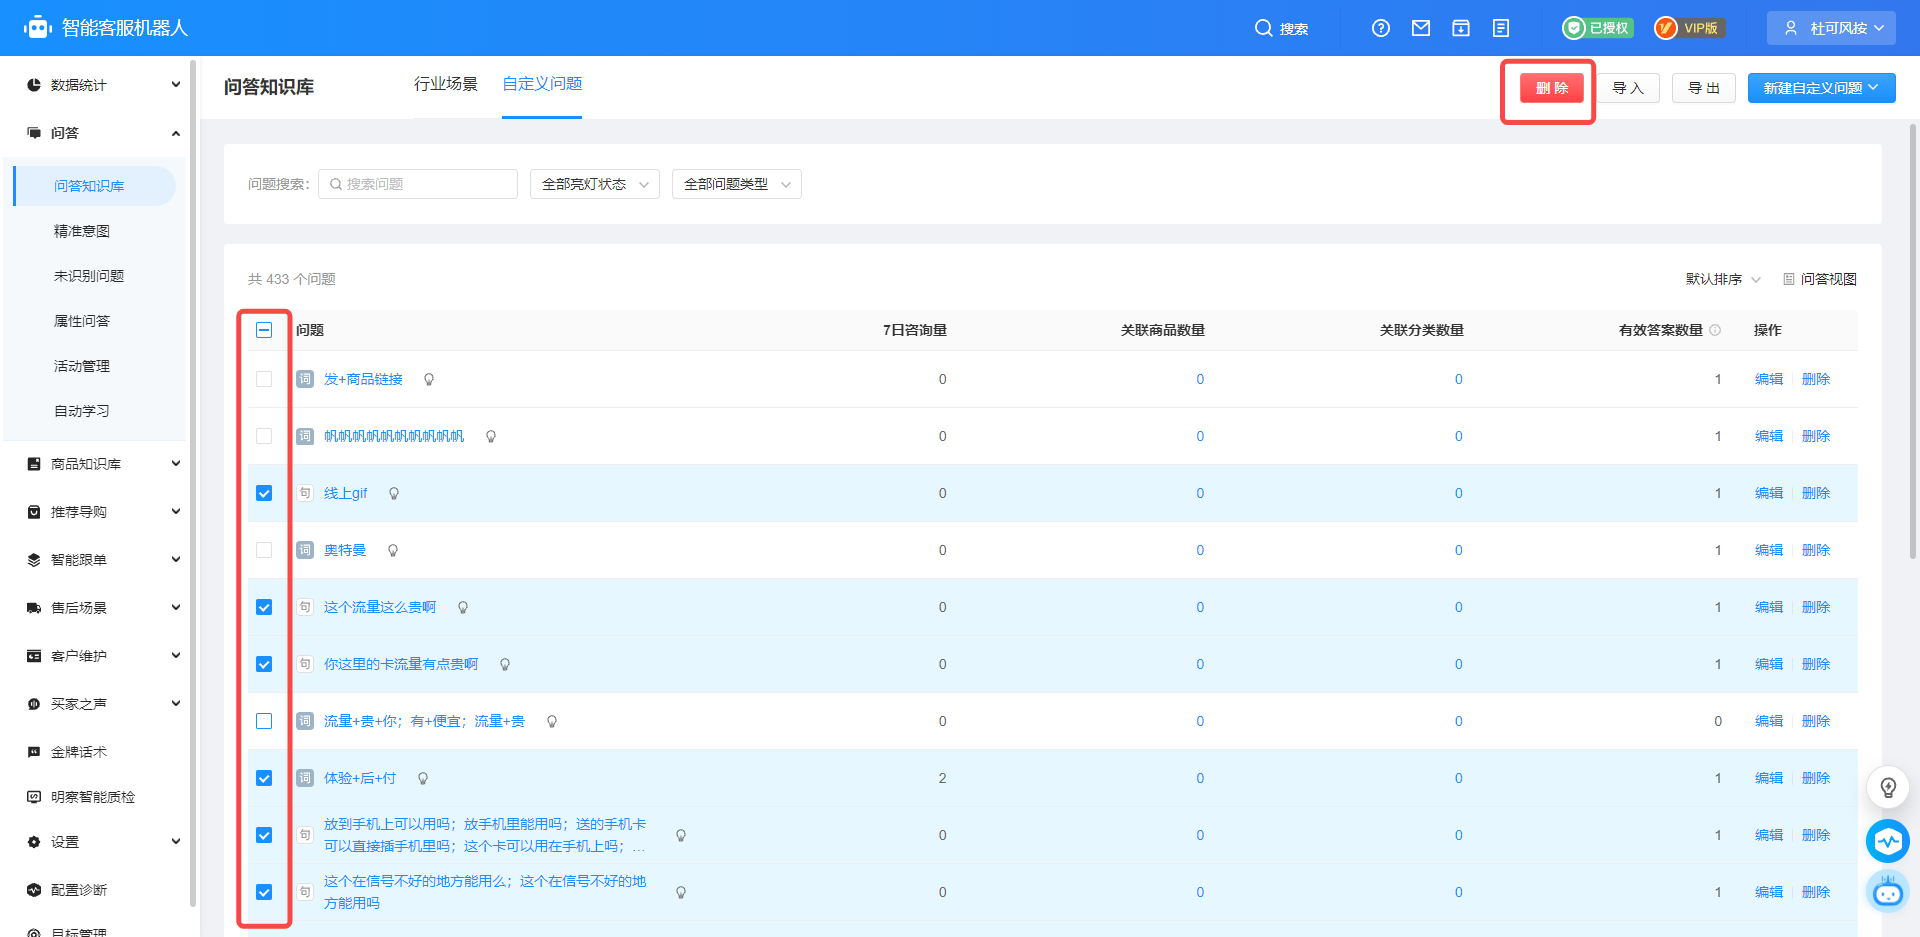Check the box for 帆帆帆帆 row
This screenshot has width=1920, height=937.
[x=264, y=436]
